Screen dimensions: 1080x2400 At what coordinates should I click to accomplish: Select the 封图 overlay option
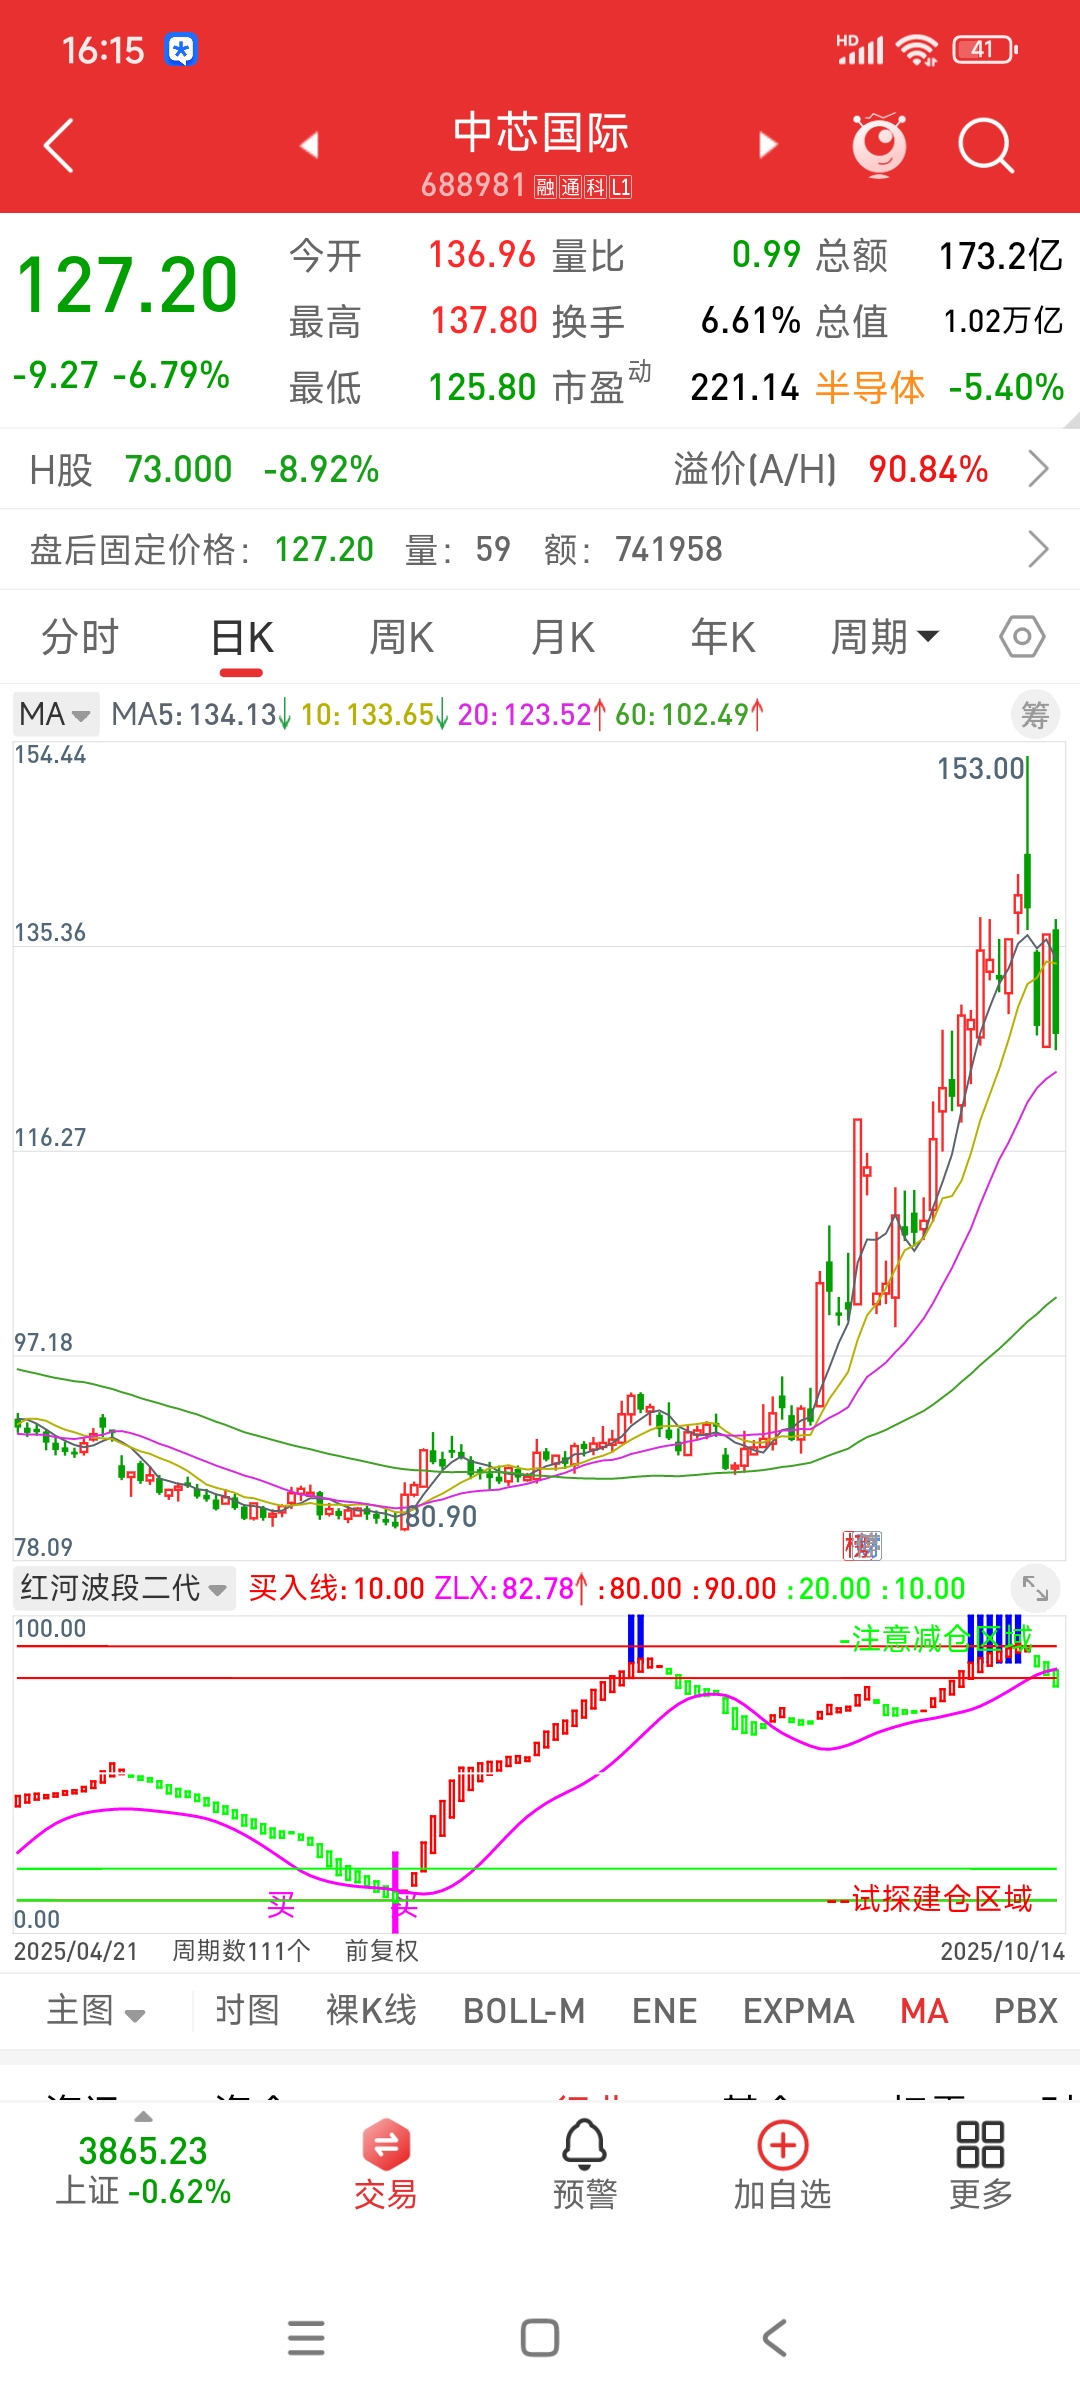247,2010
